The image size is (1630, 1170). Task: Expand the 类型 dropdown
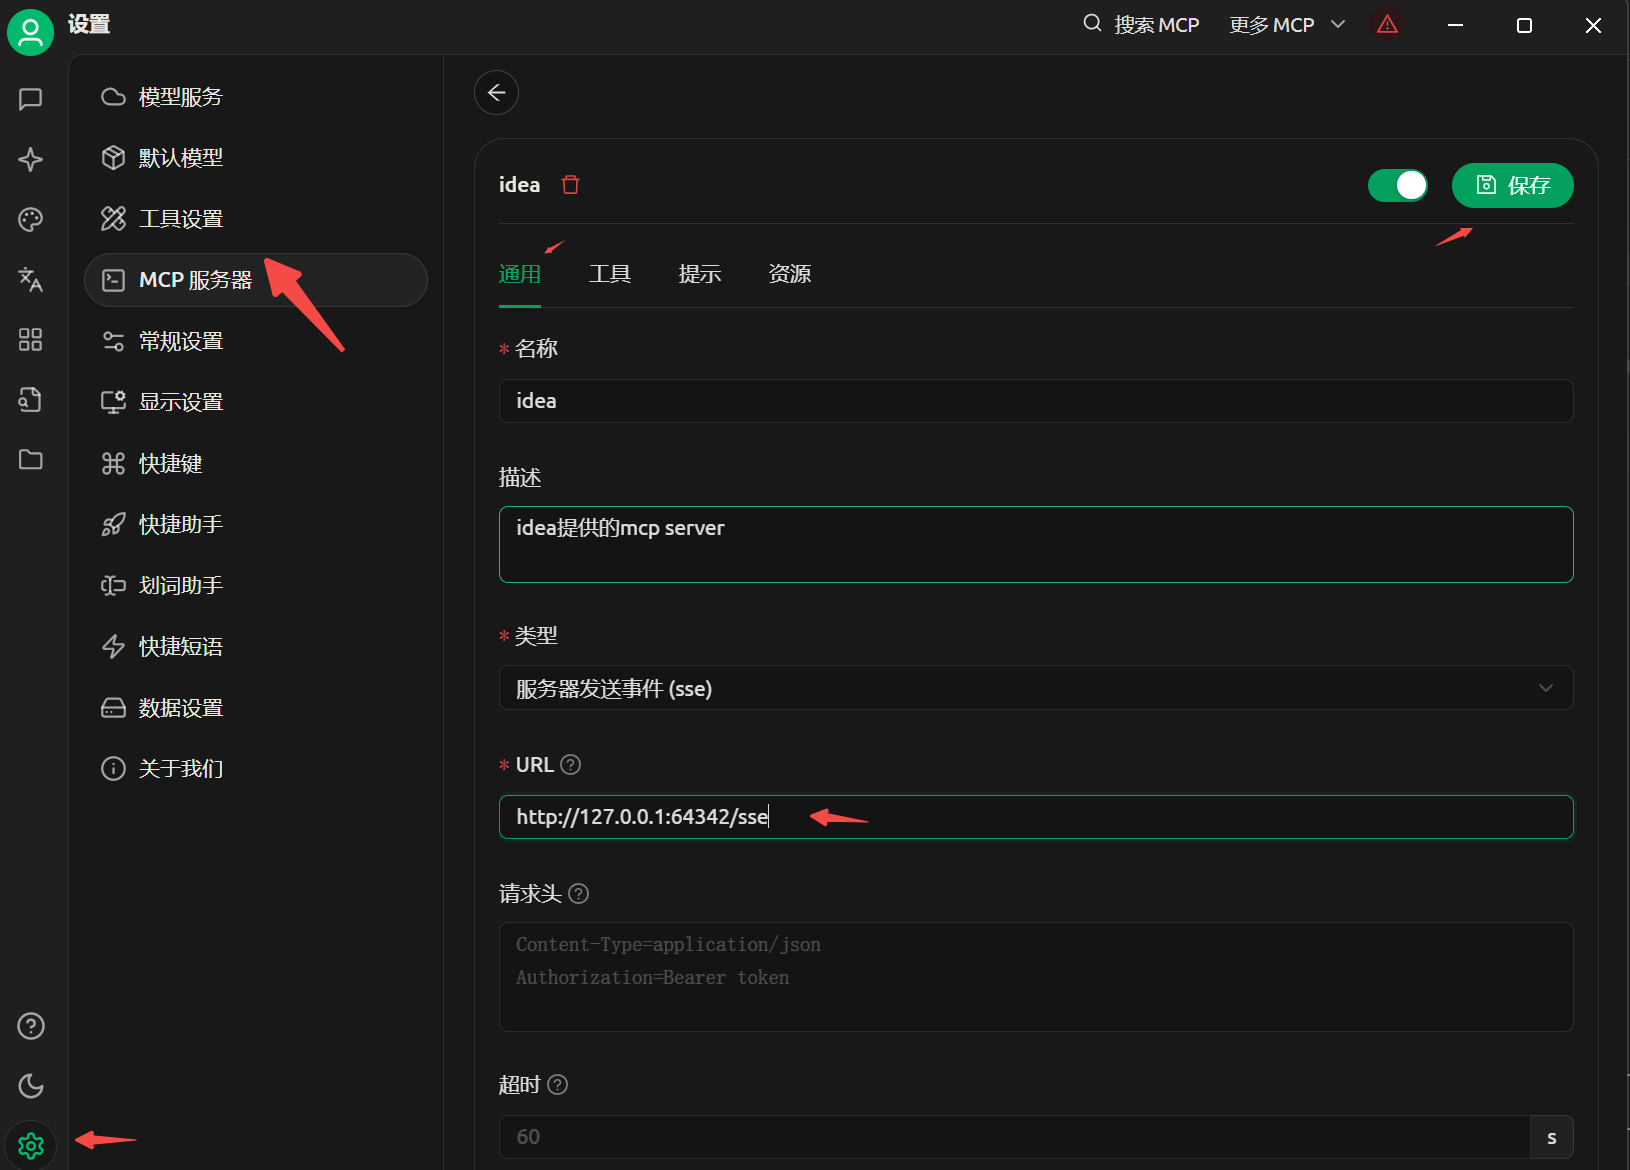(1036, 688)
